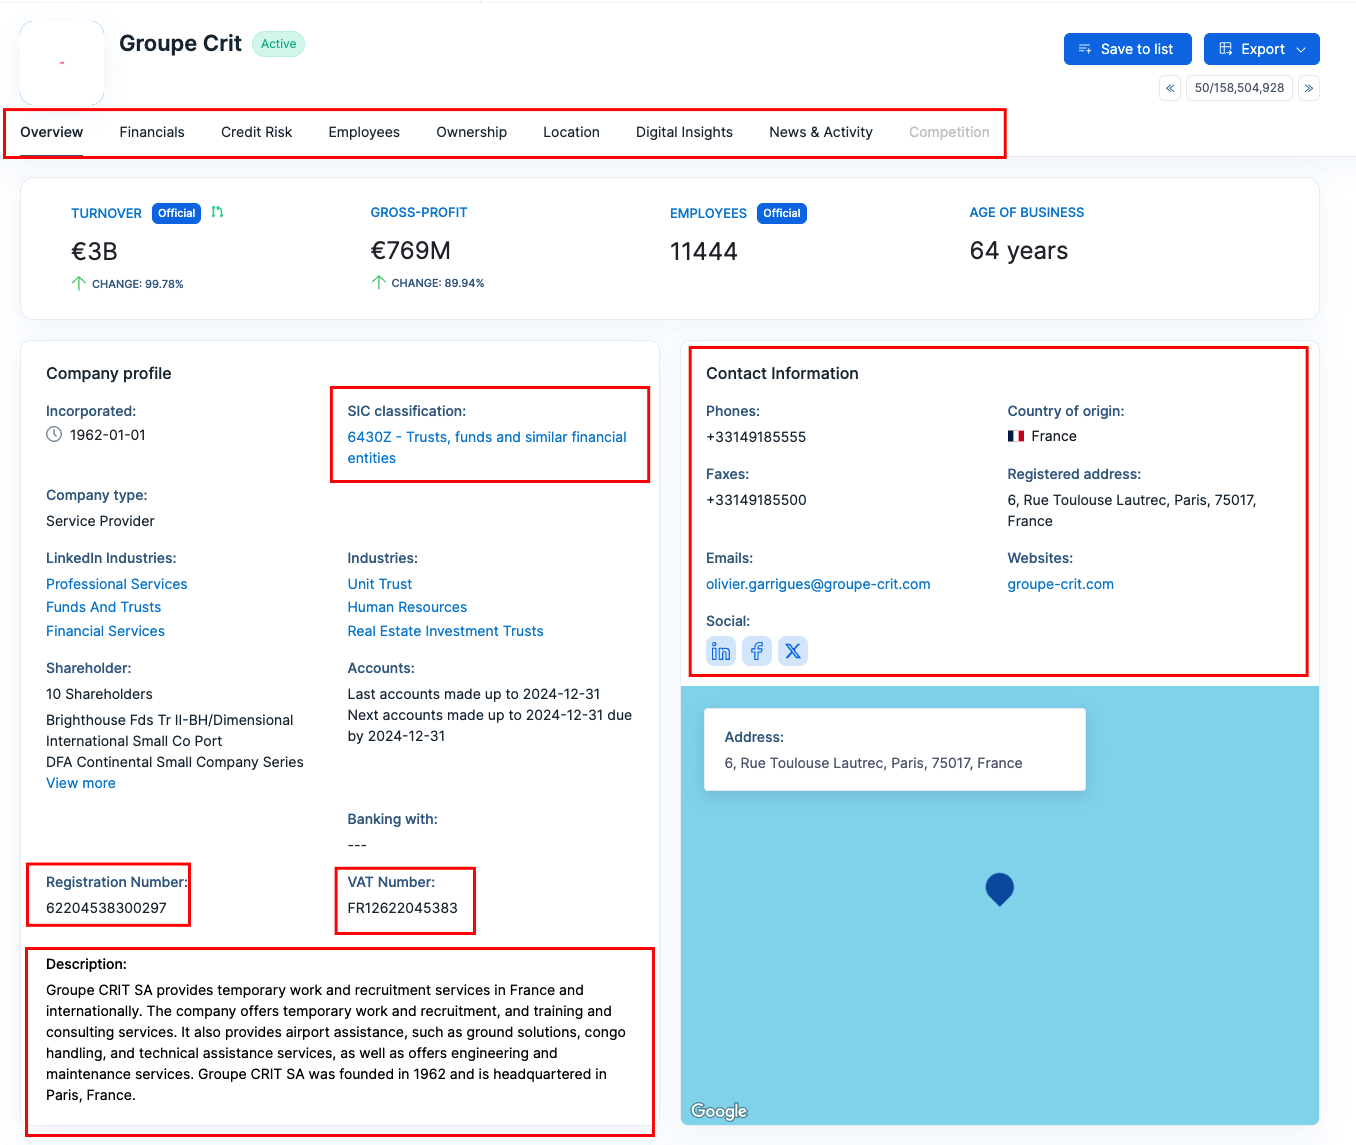The height and width of the screenshot is (1145, 1356).
Task: Click the olivier.garrigues email link
Action: pos(818,584)
